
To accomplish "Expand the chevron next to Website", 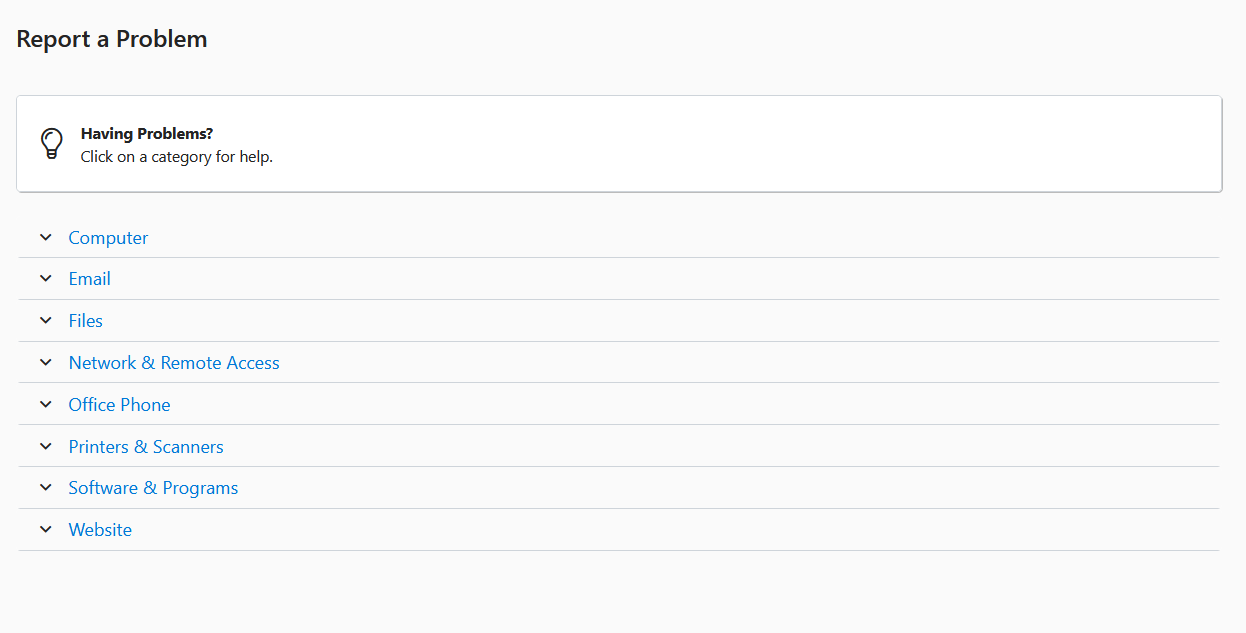I will click(x=45, y=530).
